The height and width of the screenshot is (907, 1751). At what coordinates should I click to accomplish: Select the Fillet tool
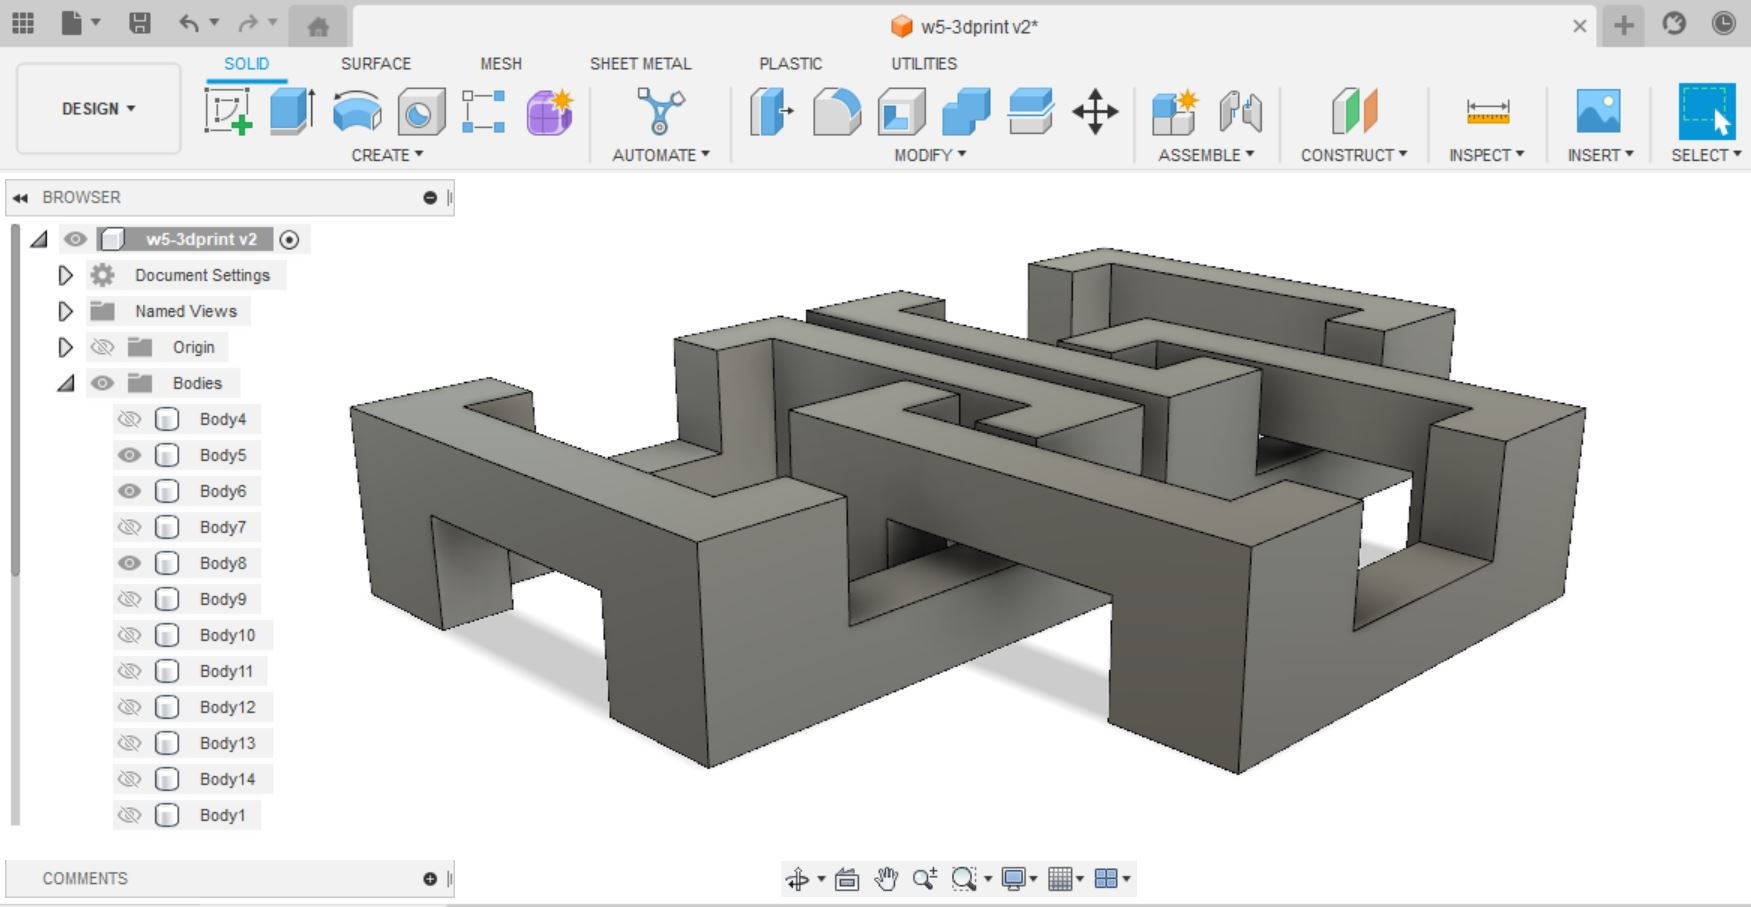836,110
